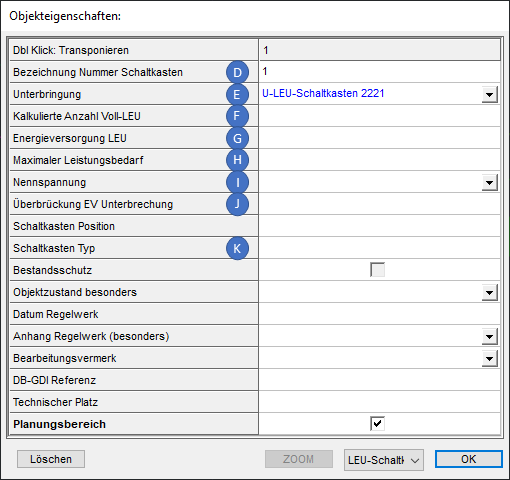Image resolution: width=510 pixels, height=480 pixels.
Task: Confirm with the OK button
Action: pos(468,459)
